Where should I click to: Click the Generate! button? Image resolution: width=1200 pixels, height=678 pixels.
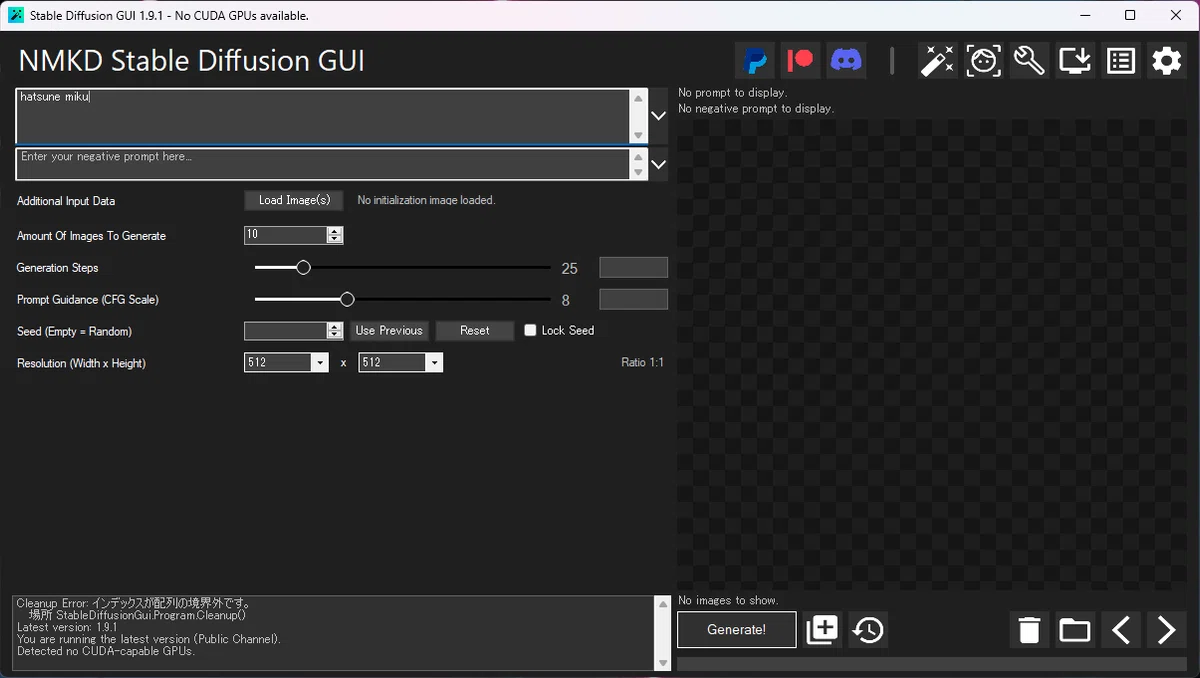pyautogui.click(x=737, y=630)
